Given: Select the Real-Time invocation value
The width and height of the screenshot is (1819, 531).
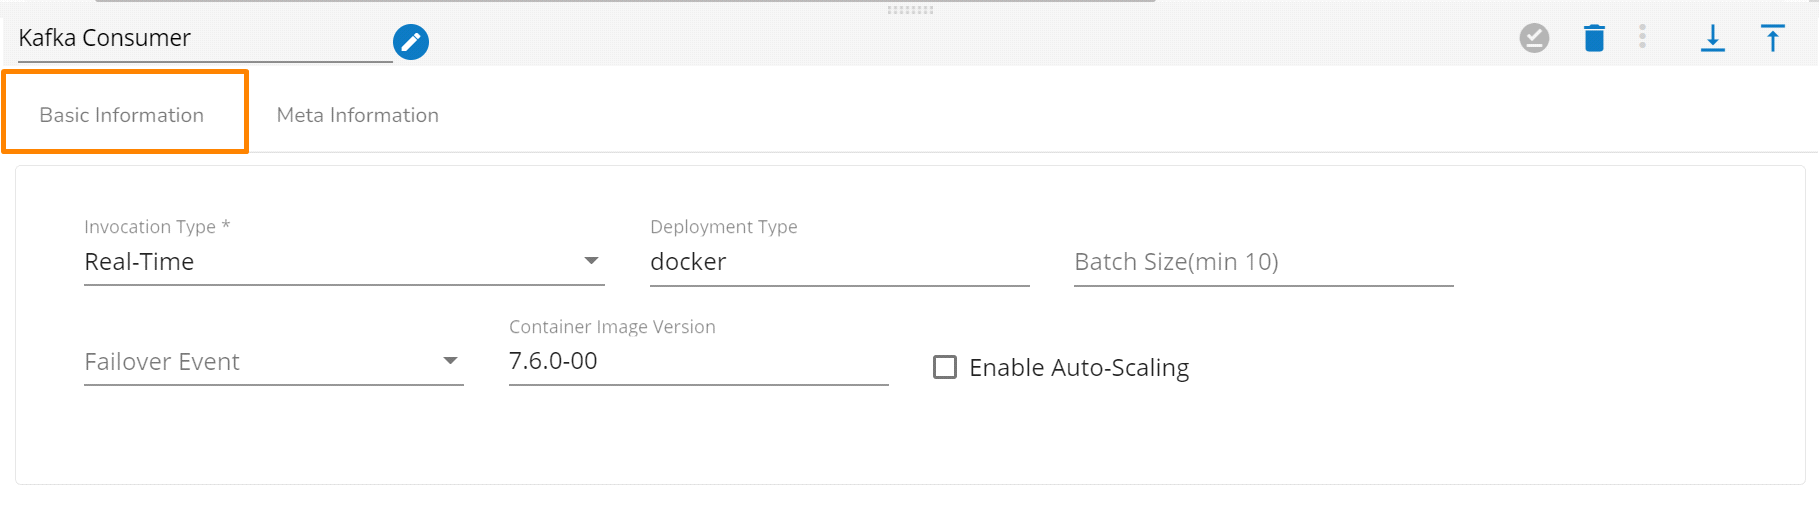Looking at the screenshot, I should 140,262.
